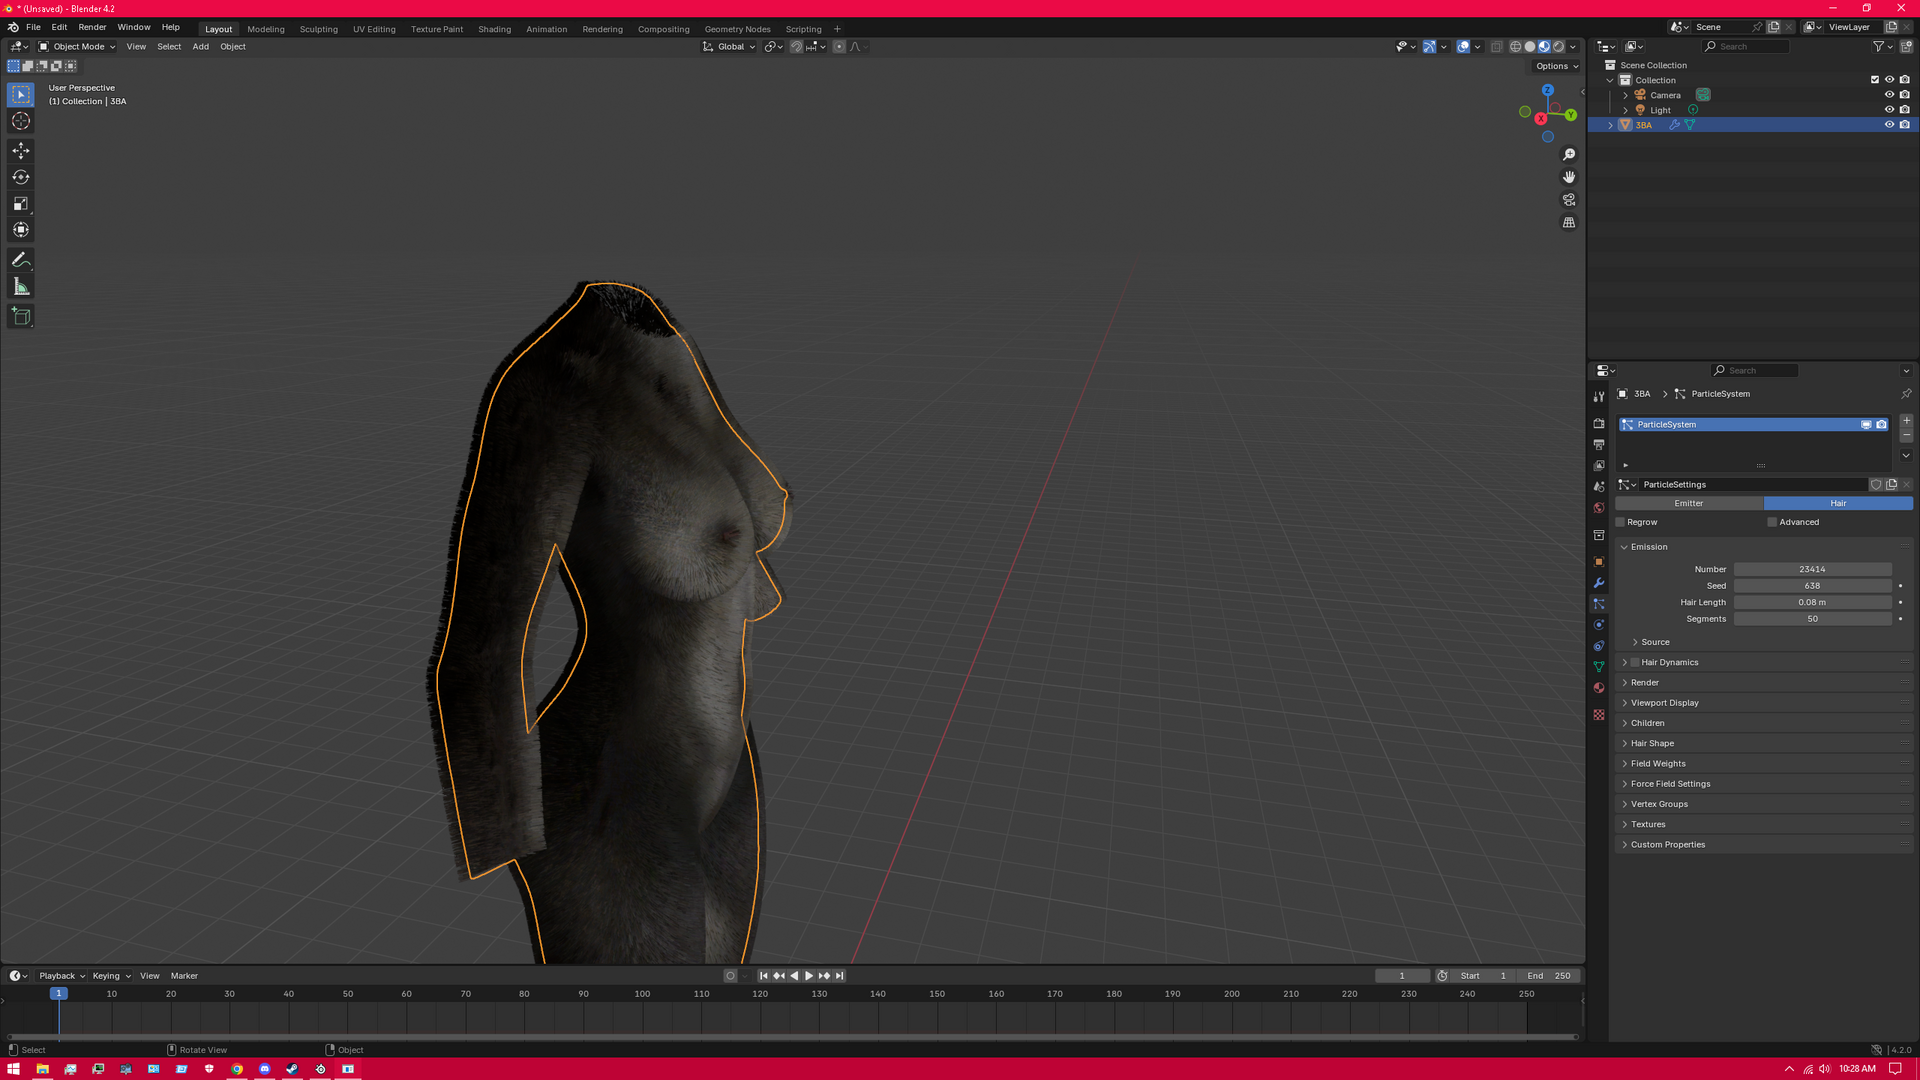1920x1080 pixels.
Task: Open the Object Mode dropdown
Action: (x=77, y=47)
